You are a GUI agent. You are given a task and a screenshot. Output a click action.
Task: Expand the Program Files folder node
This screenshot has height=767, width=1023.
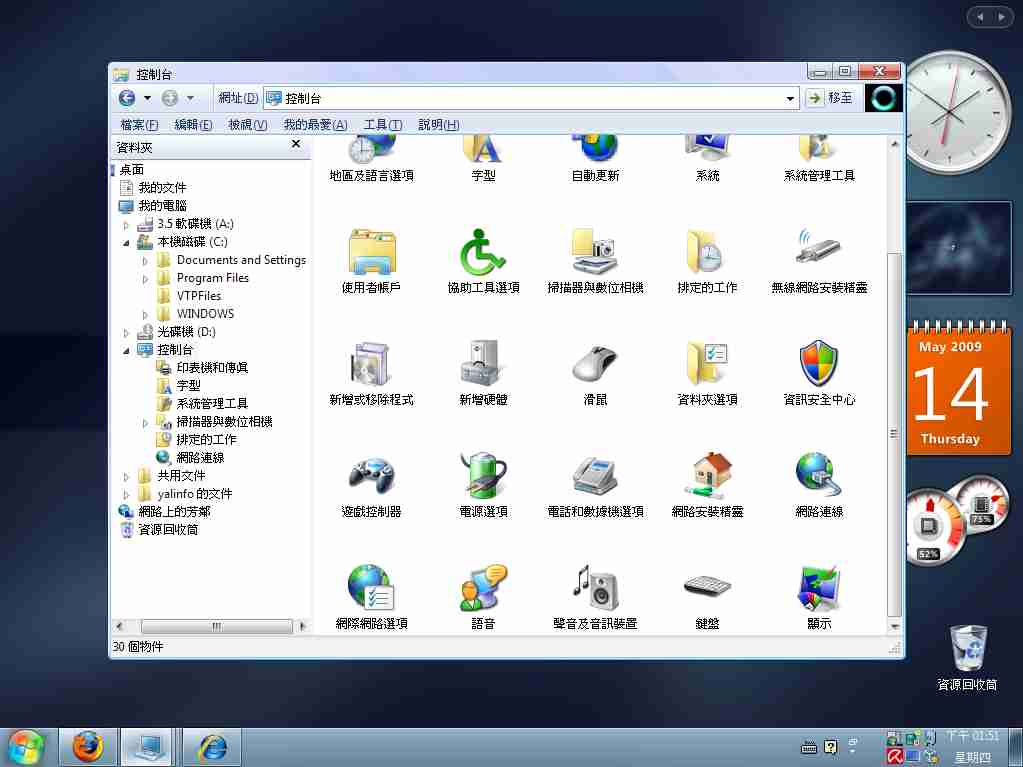[x=145, y=279]
